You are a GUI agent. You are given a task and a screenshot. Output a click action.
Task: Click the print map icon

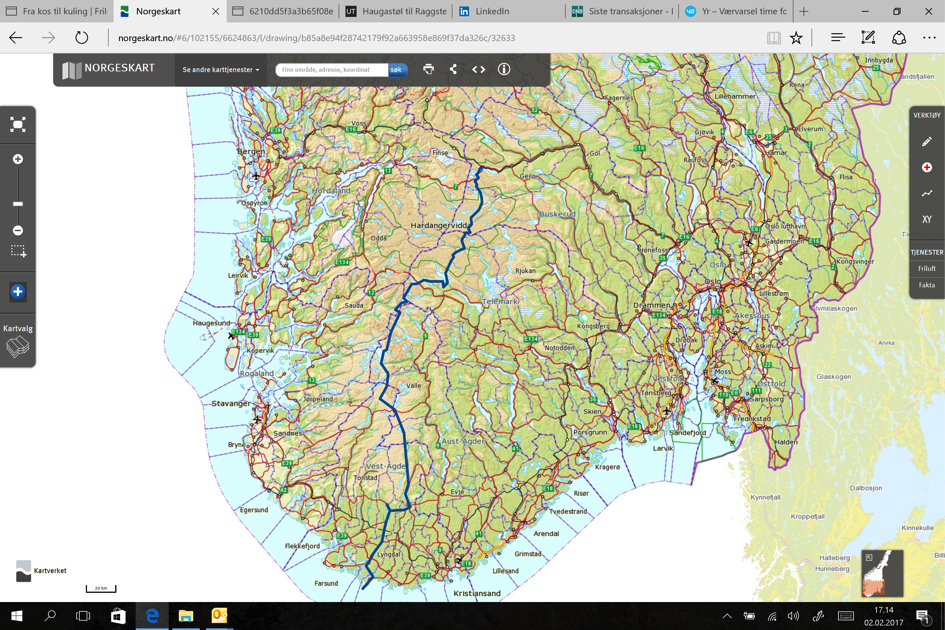(428, 69)
